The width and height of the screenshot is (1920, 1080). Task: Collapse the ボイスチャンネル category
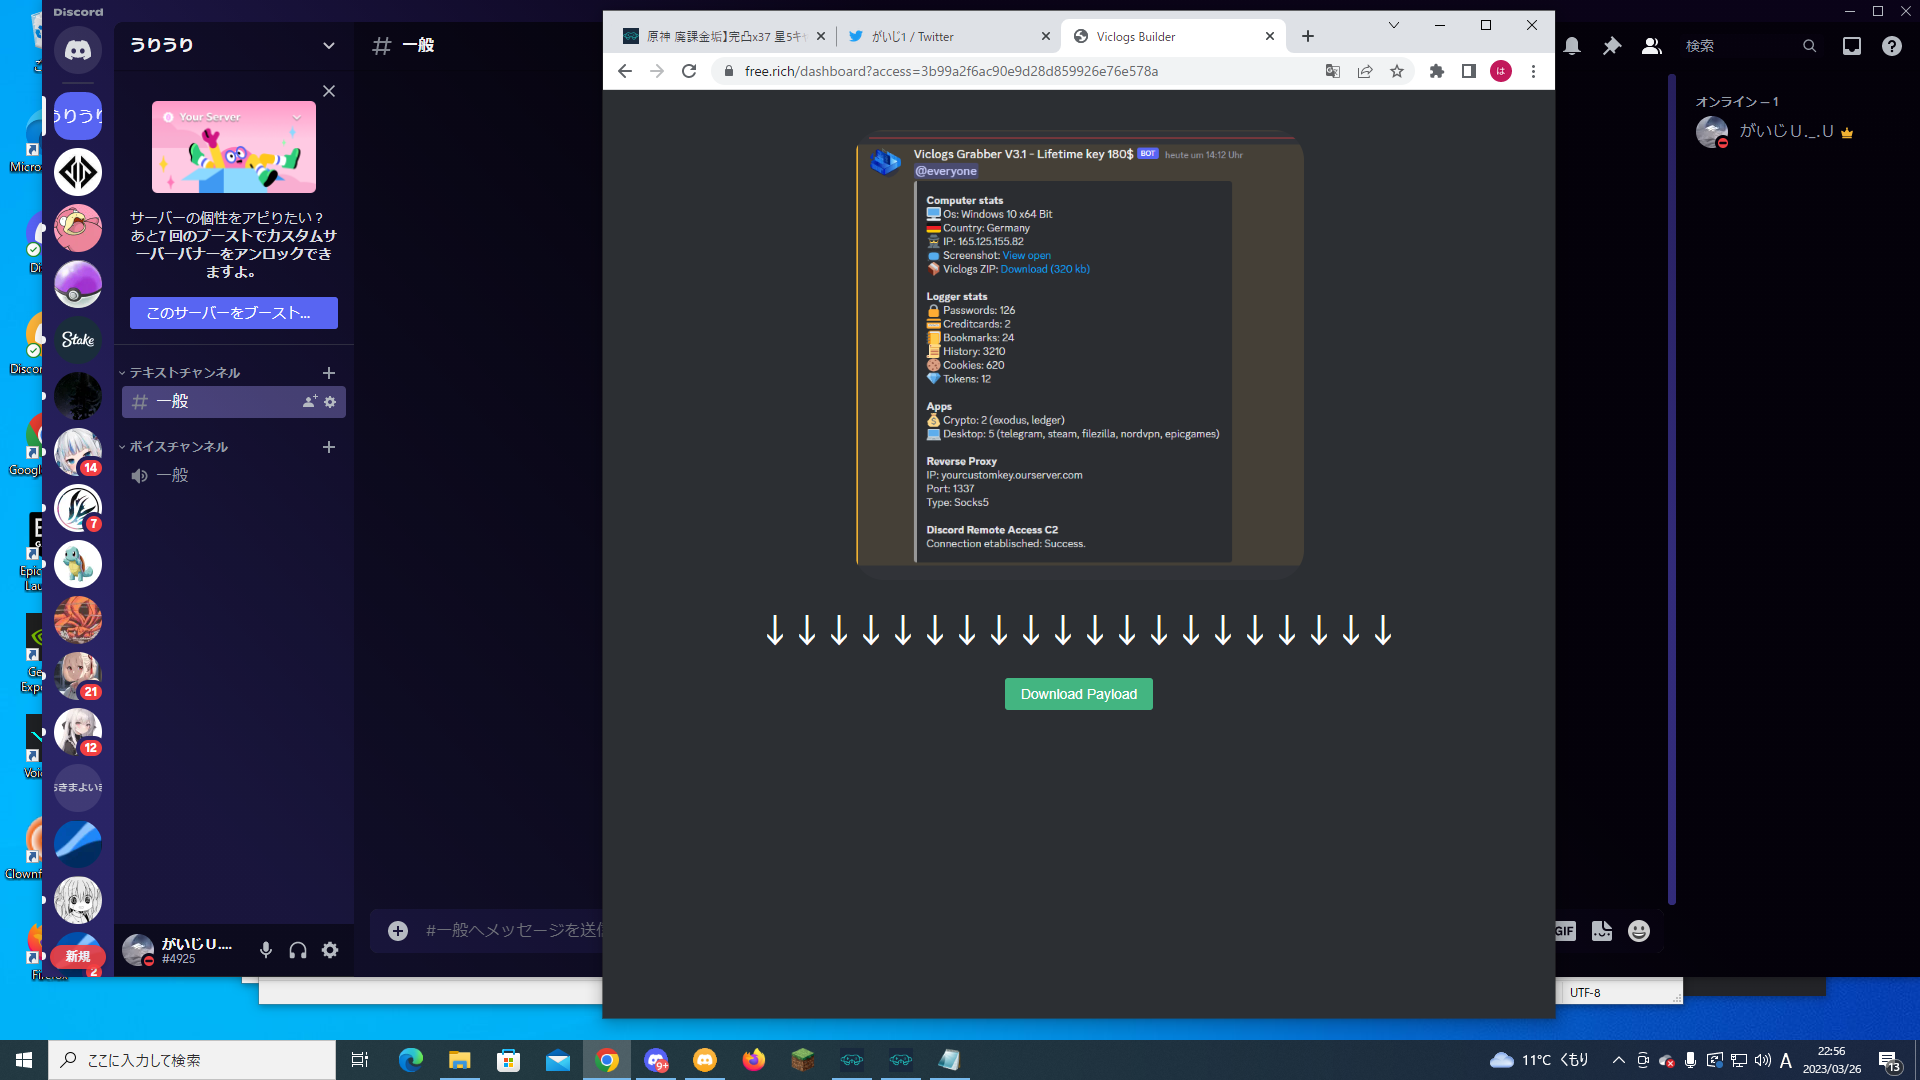tap(178, 447)
